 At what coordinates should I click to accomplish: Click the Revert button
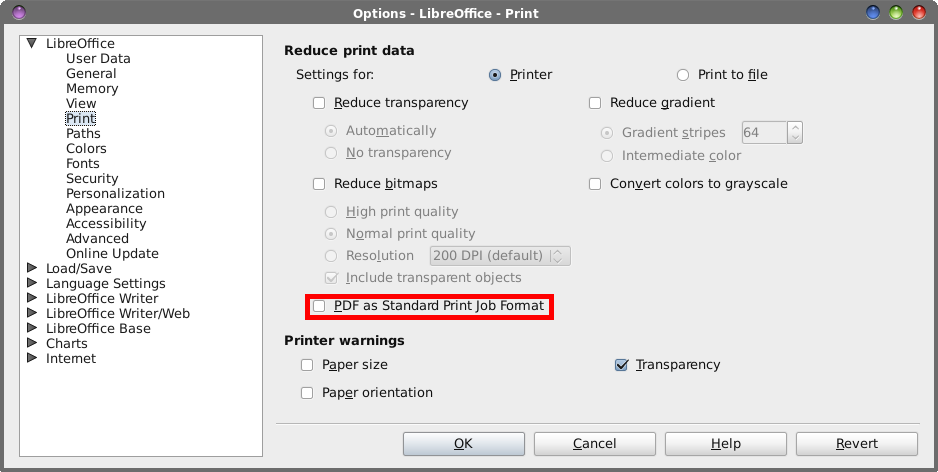tap(857, 444)
